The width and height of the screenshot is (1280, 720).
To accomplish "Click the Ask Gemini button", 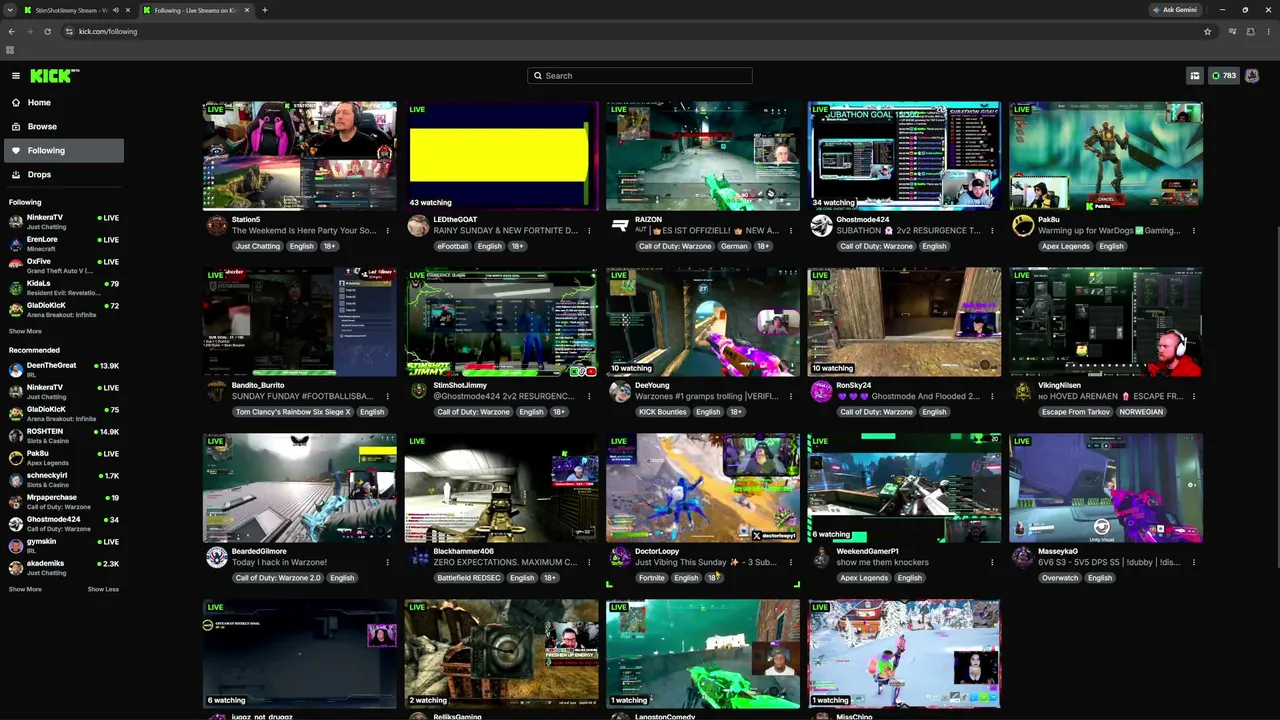I will click(1174, 10).
